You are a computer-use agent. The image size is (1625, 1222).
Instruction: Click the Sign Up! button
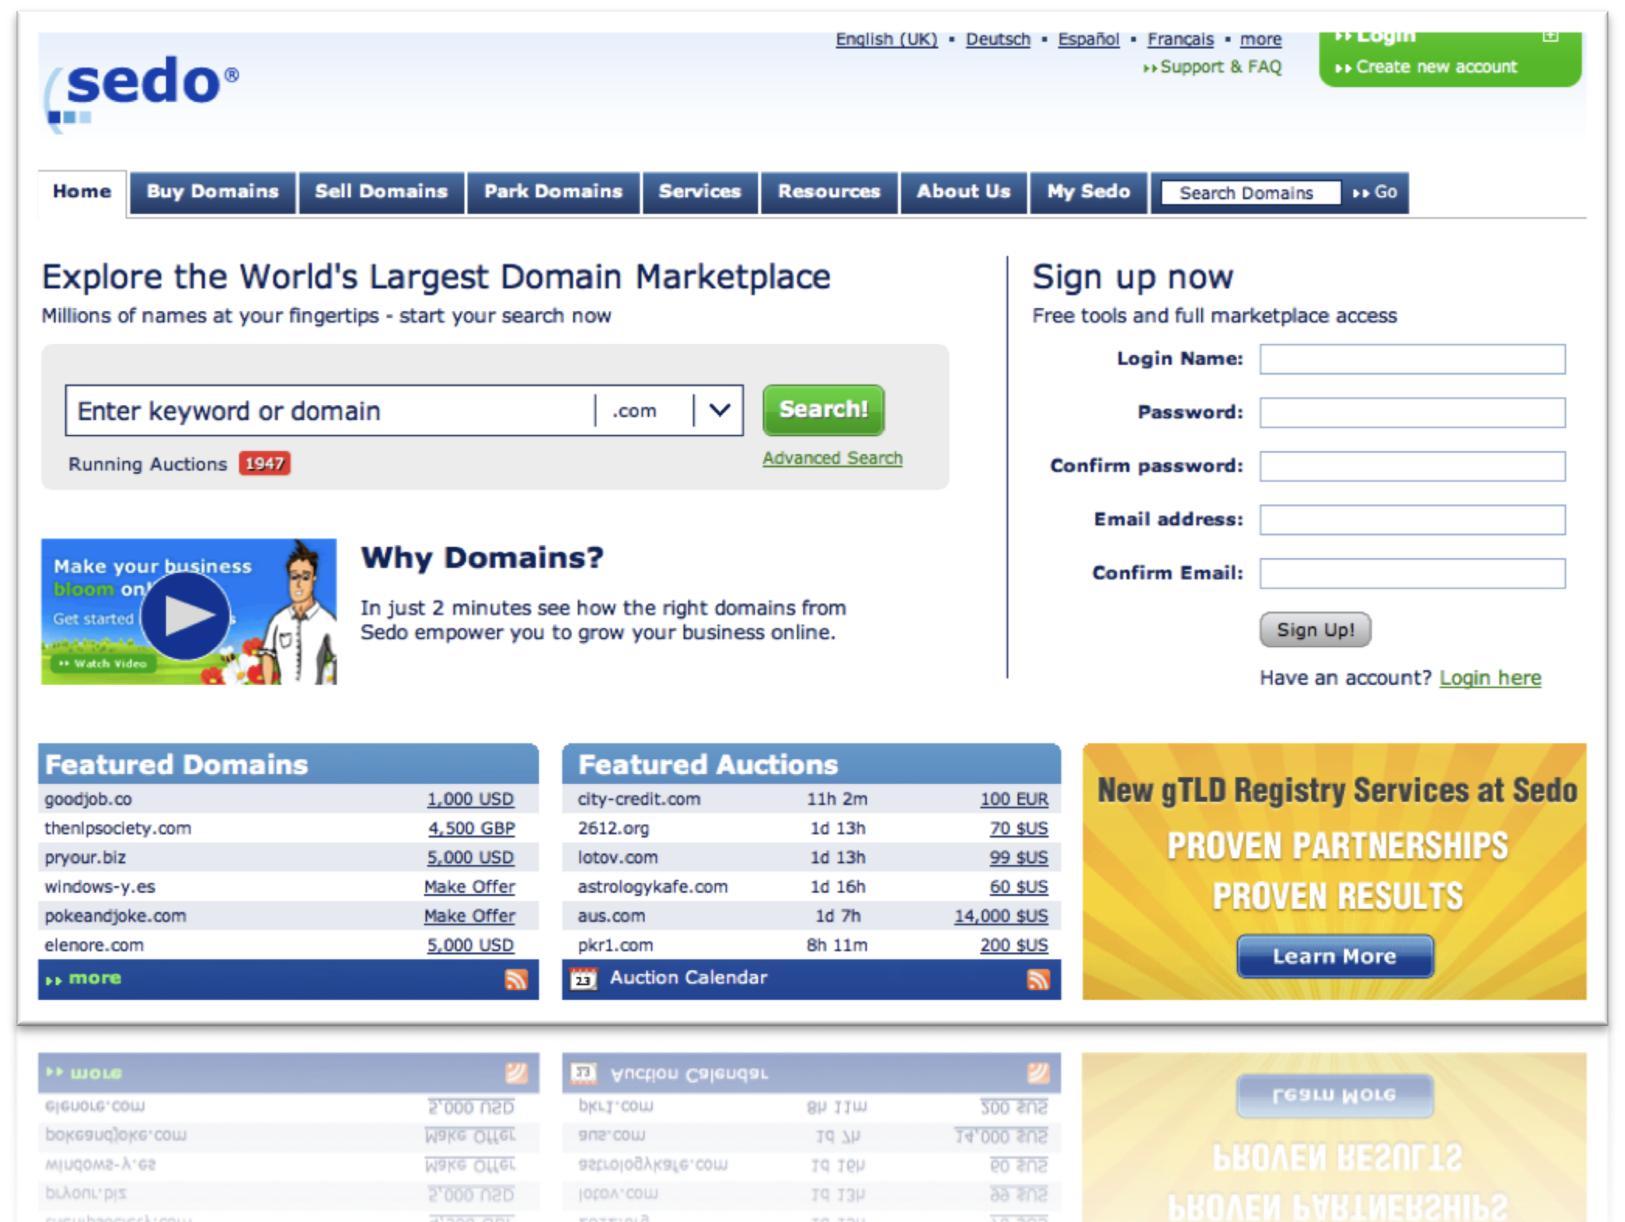[x=1315, y=630]
